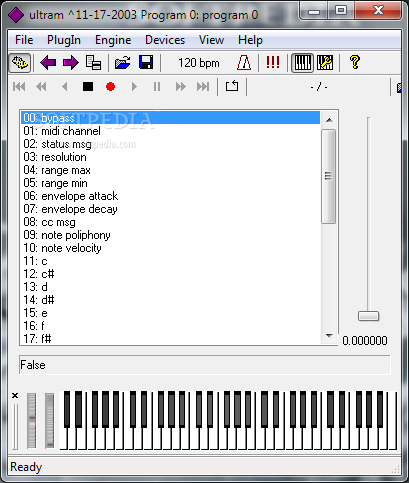409x483 pixels.
Task: Close the keyboard bar with x
Action: pos(15,396)
